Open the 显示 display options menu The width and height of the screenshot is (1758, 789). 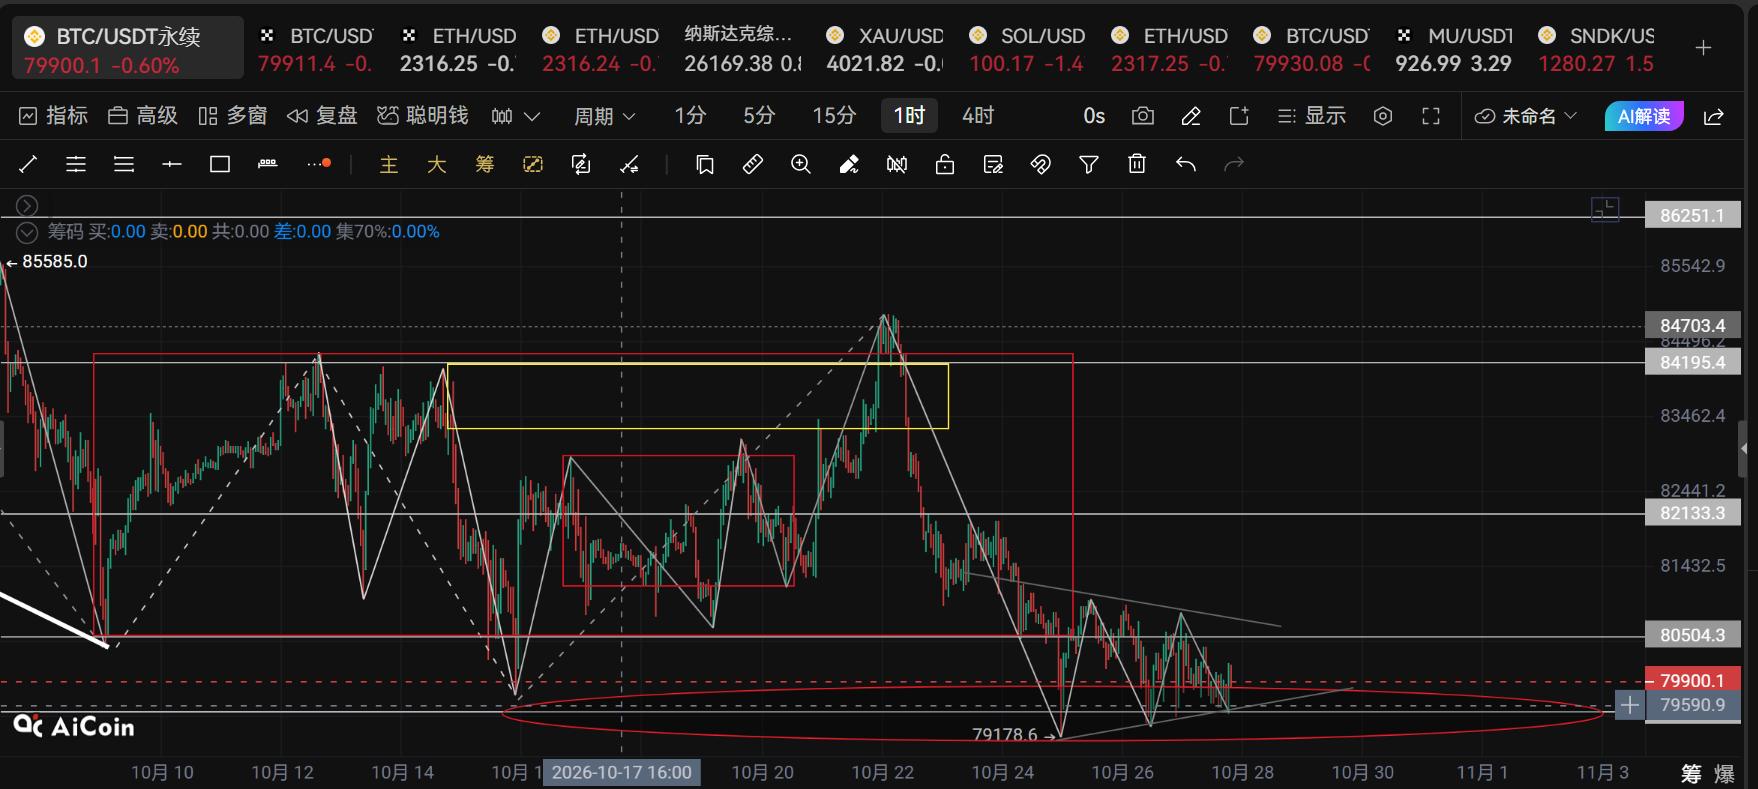click(x=1312, y=116)
